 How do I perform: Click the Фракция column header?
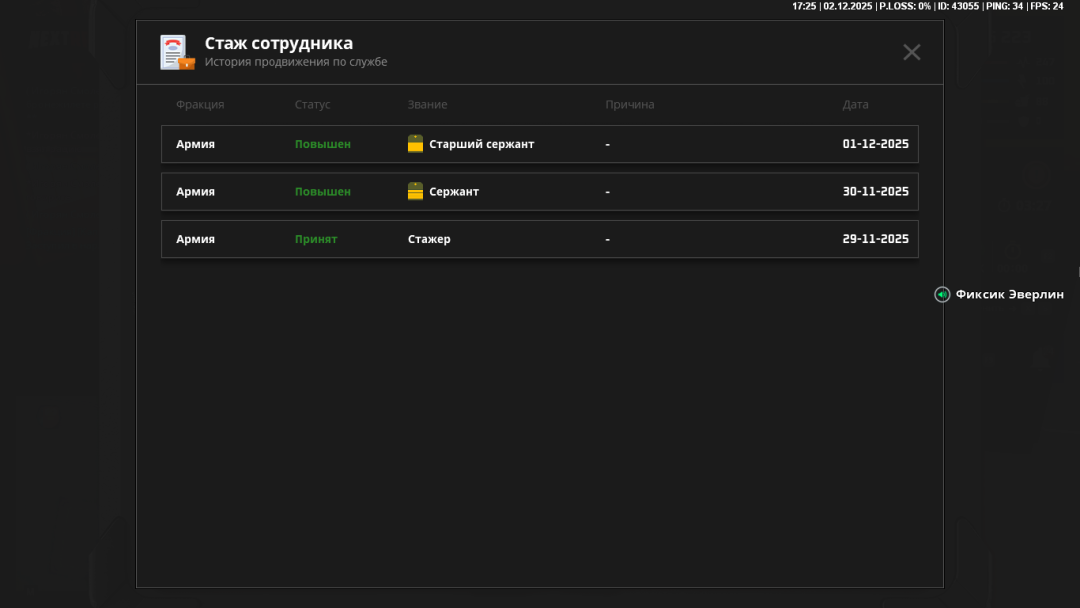coord(200,105)
